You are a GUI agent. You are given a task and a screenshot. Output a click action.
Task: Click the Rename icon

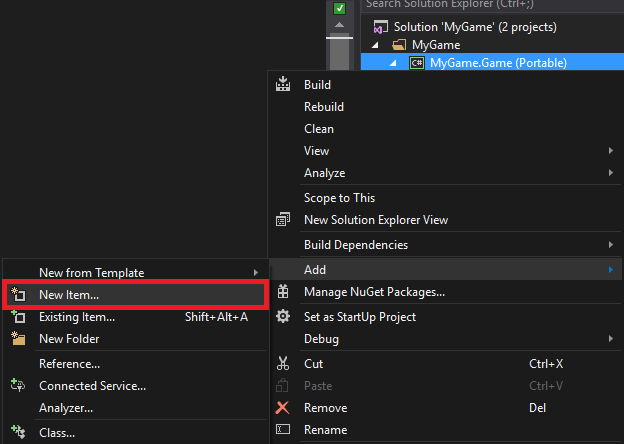coord(283,429)
